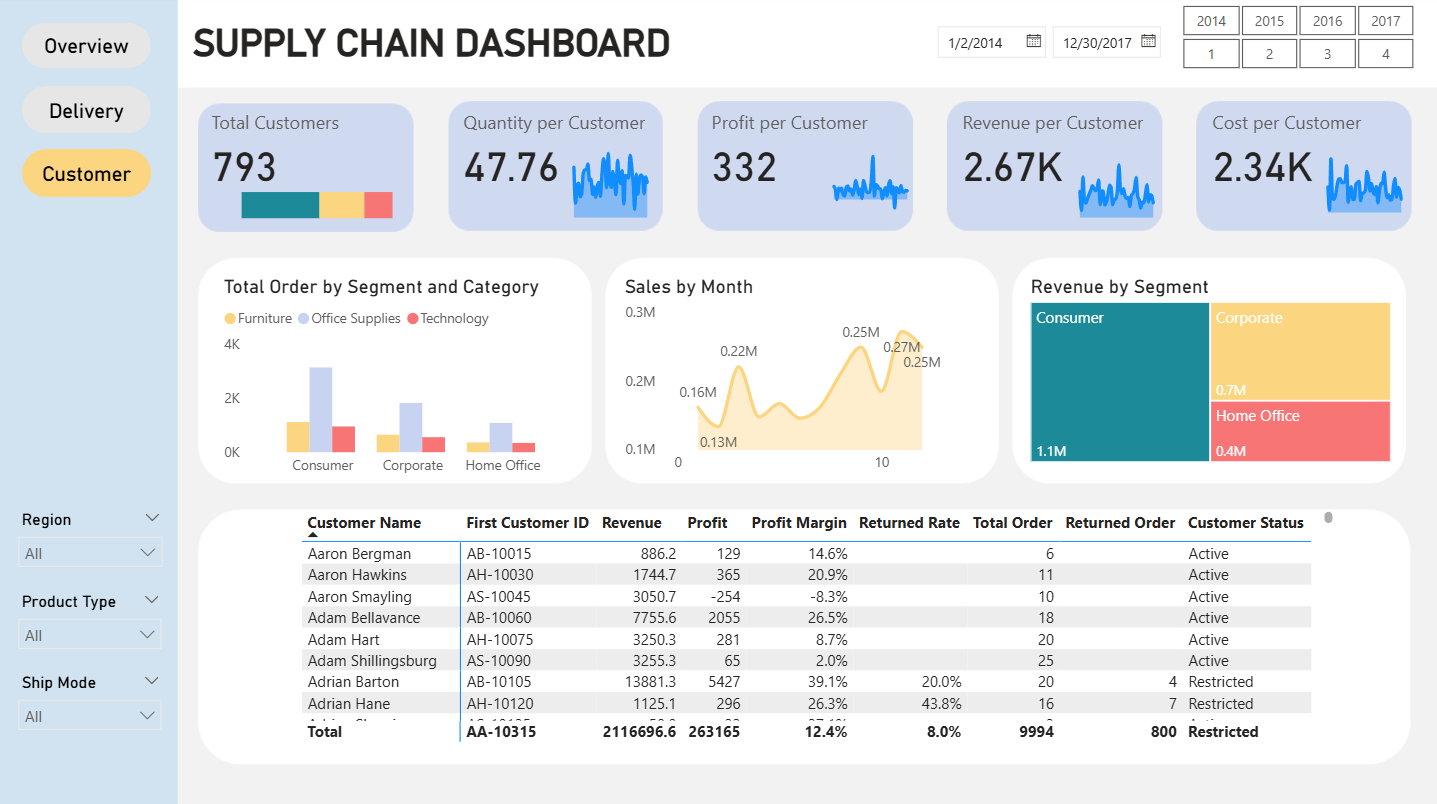The height and width of the screenshot is (804, 1437).
Task: Click the Furniture legend marker
Action: [230, 319]
